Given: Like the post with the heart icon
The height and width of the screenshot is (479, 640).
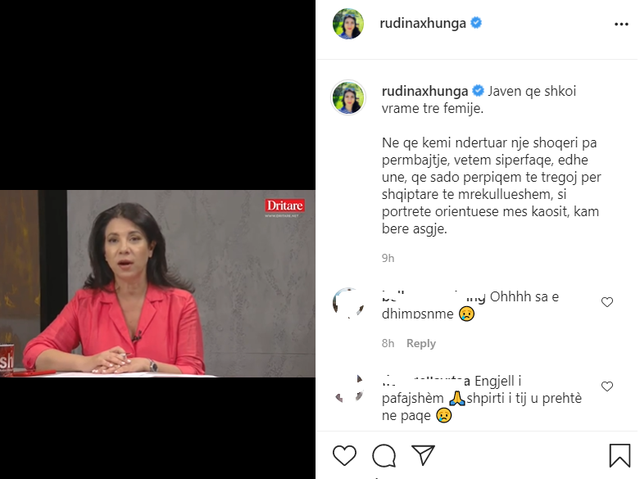Looking at the screenshot, I should [x=344, y=455].
